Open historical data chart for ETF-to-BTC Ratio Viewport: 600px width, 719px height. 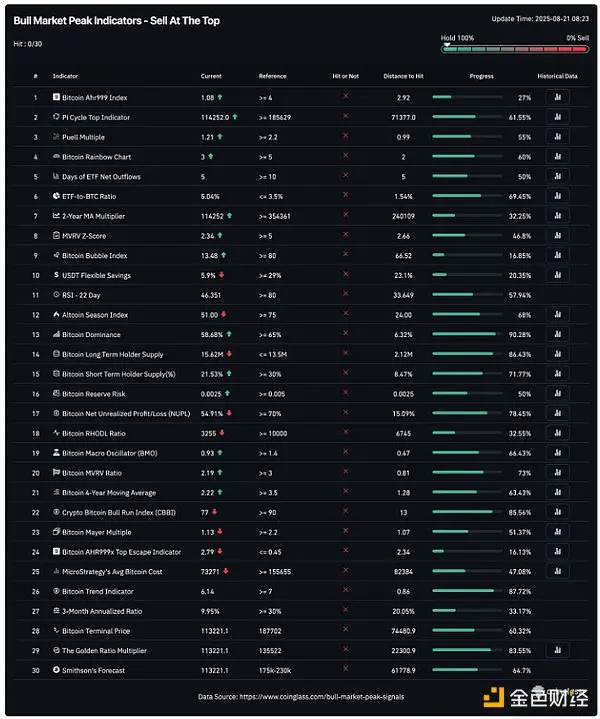[557, 196]
